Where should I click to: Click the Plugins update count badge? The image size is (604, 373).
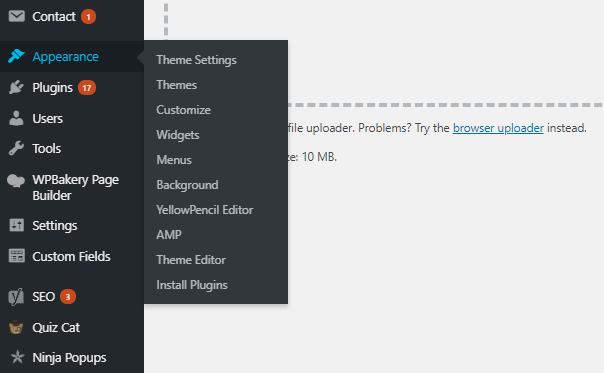pyautogui.click(x=87, y=88)
